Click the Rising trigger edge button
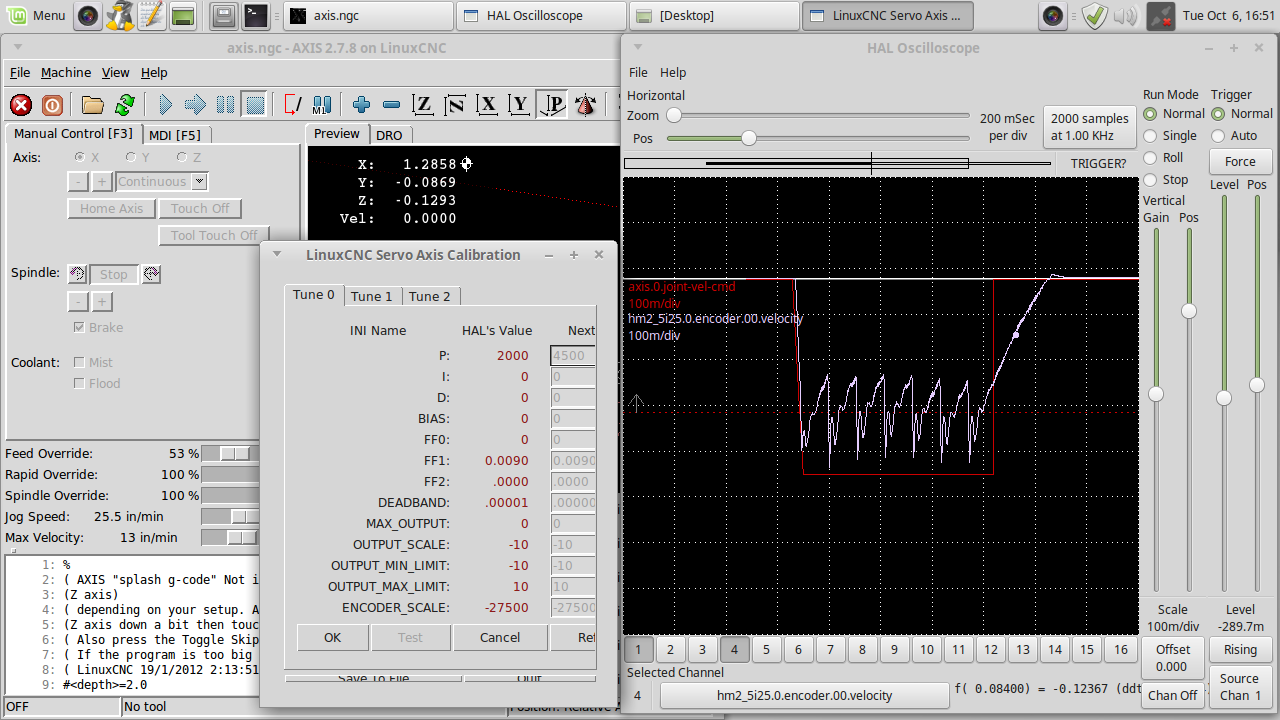The image size is (1280, 720). point(1240,650)
